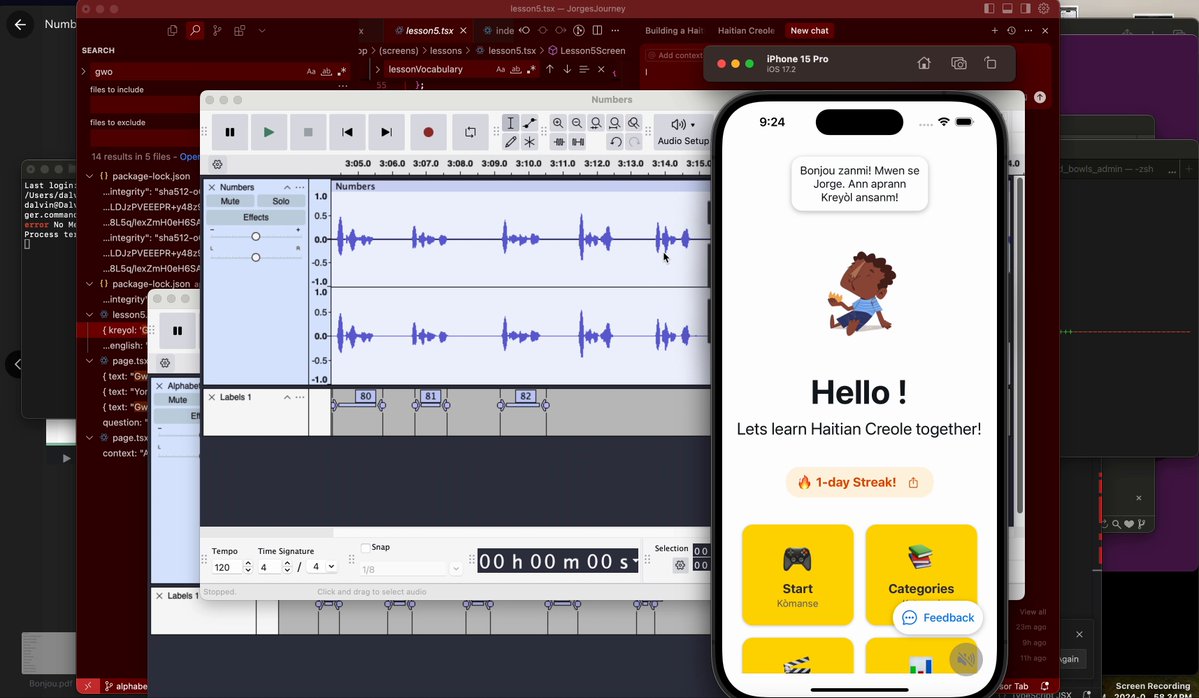Viewport: 1199px width, 698px height.
Task: Click Fit selection to width zoom icon
Action: (x=596, y=123)
